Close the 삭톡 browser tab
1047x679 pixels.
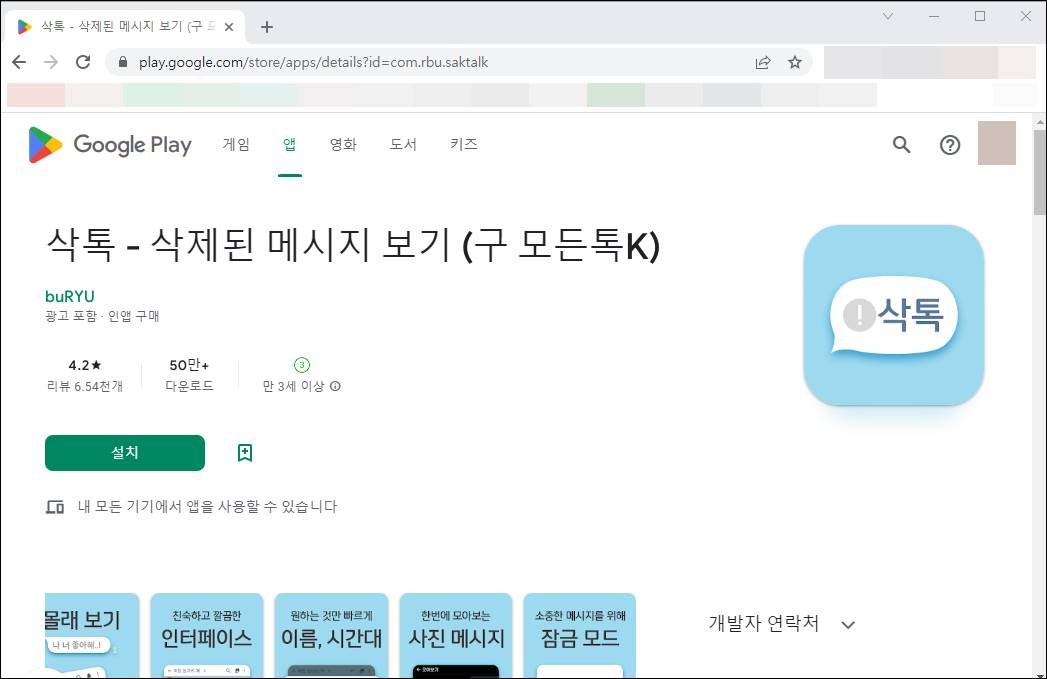229,27
